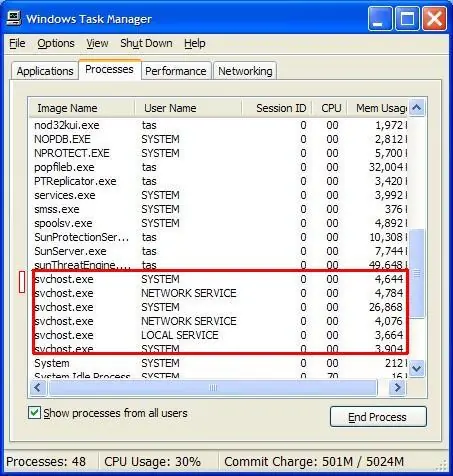Click Commit Charge status bar entry
The image size is (453, 476).
[x=314, y=462]
